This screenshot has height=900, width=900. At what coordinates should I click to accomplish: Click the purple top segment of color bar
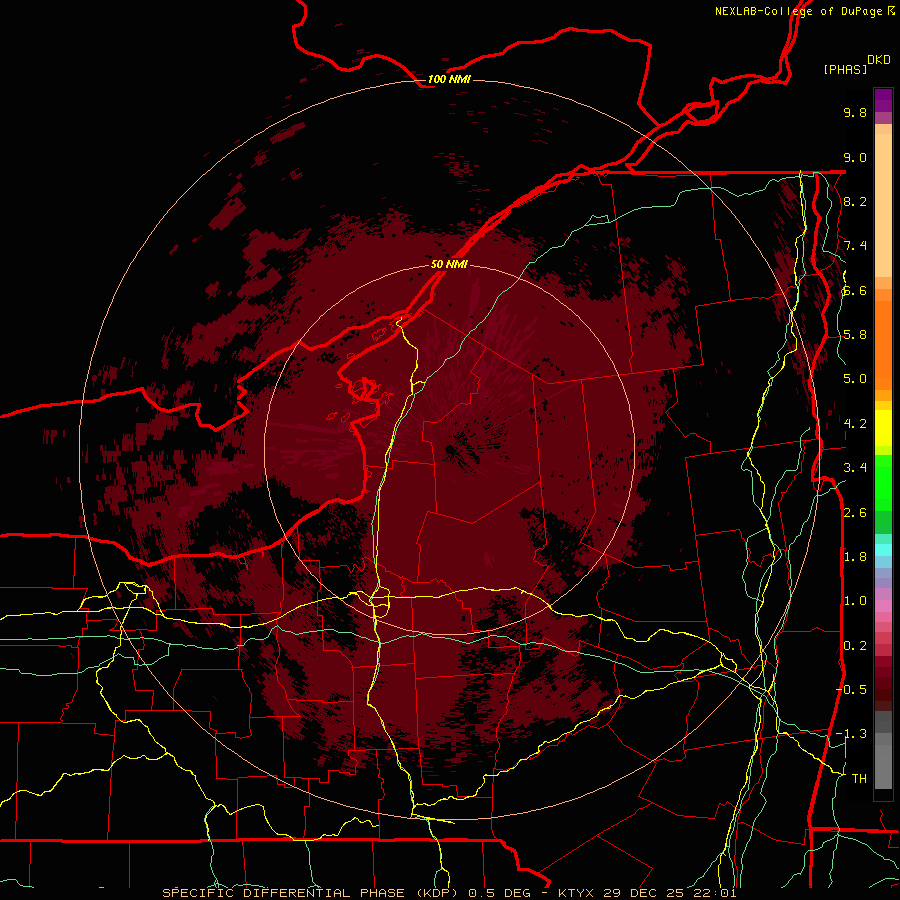(883, 100)
